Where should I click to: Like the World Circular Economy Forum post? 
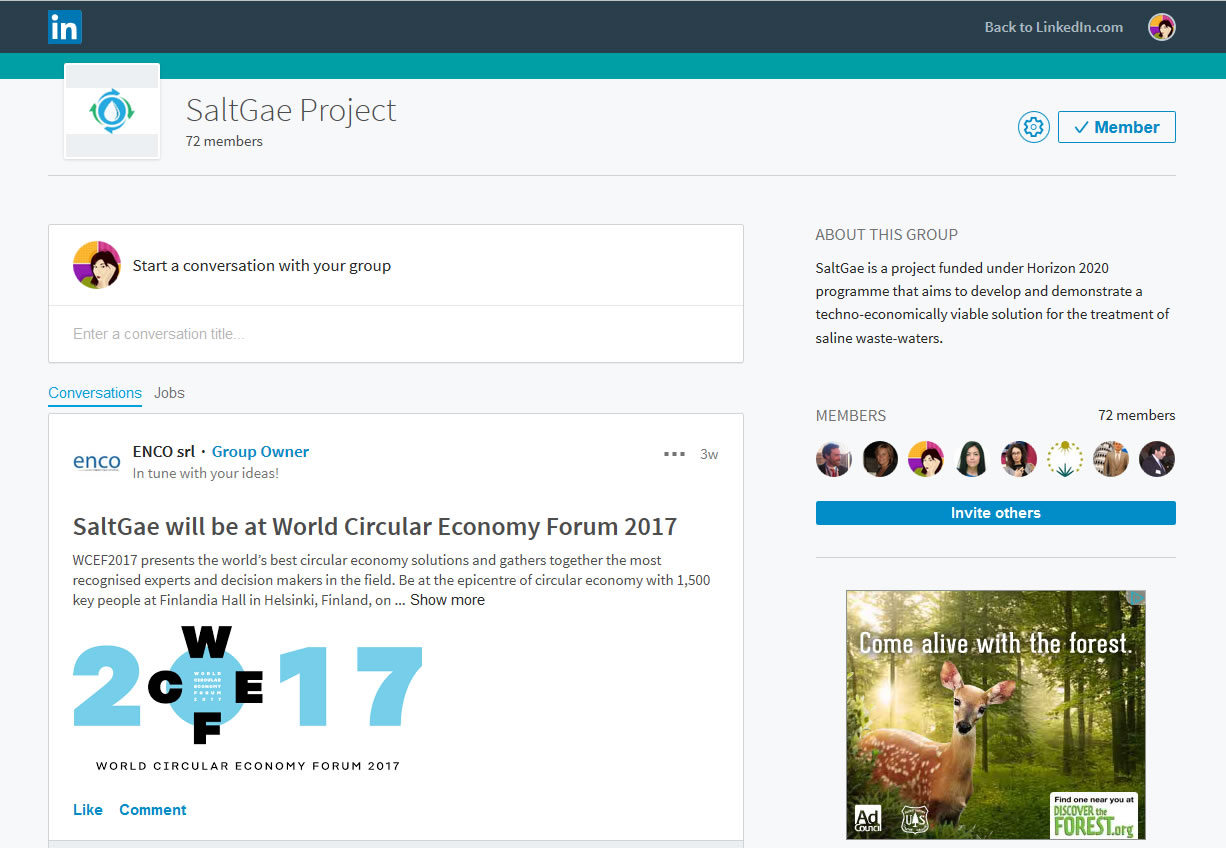click(x=88, y=810)
